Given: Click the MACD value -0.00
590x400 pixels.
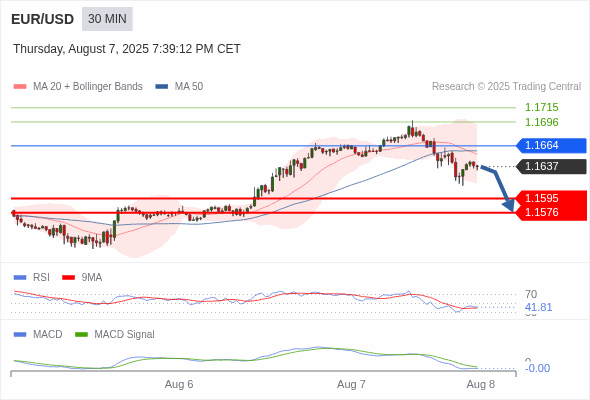Looking at the screenshot, I should [x=537, y=368].
